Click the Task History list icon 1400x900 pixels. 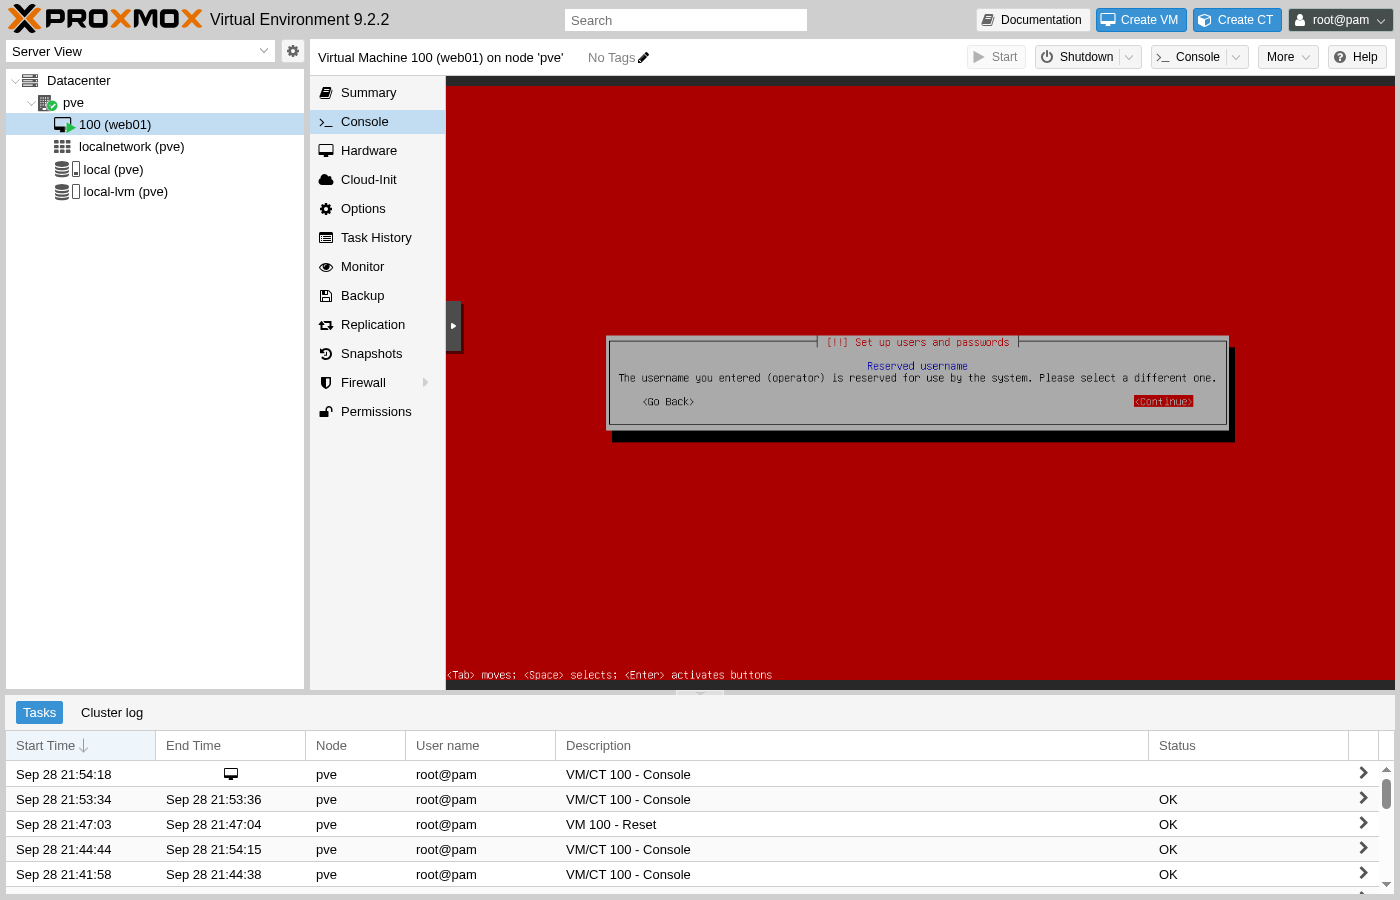[326, 238]
